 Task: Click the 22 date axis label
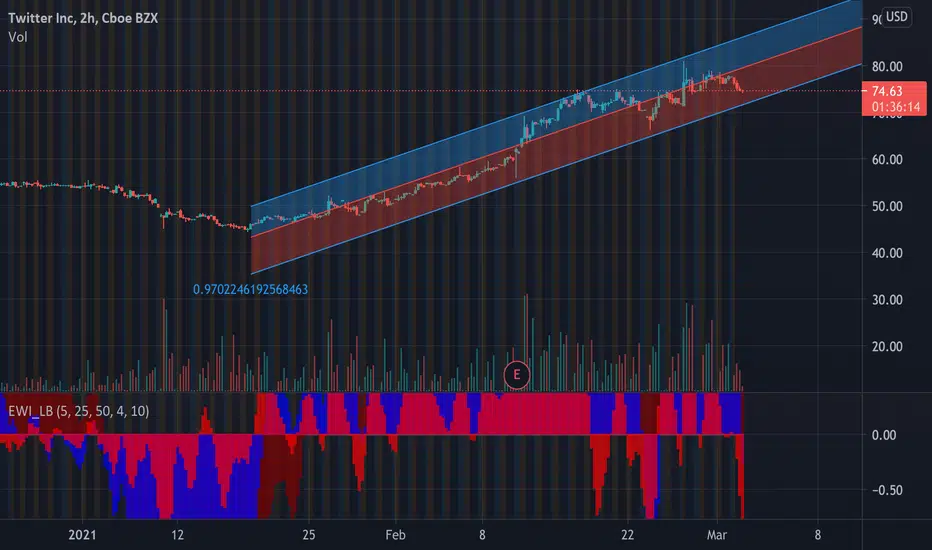(x=628, y=535)
